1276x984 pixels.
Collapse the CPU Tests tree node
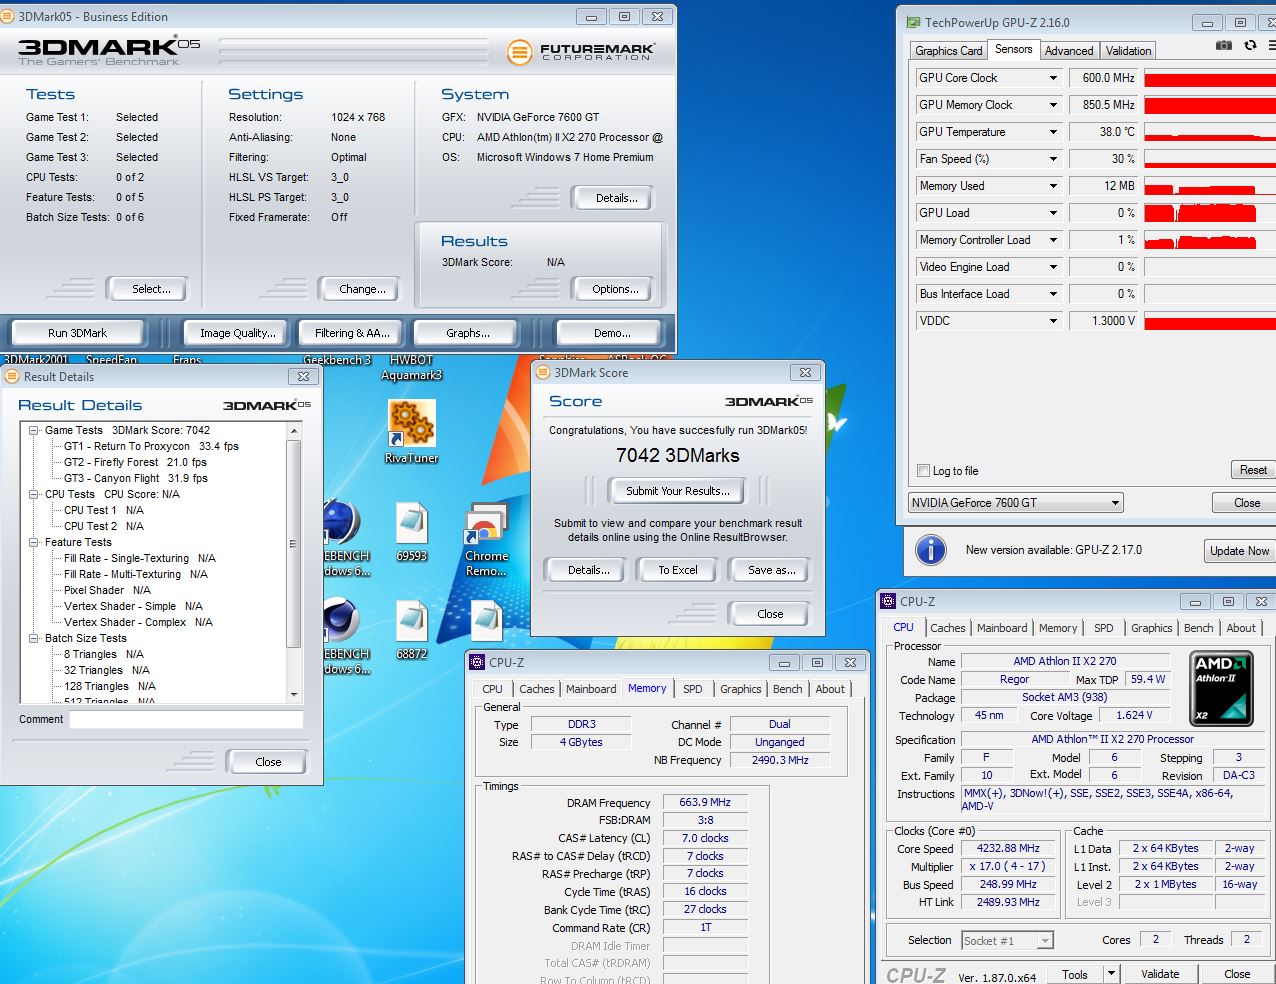click(34, 494)
